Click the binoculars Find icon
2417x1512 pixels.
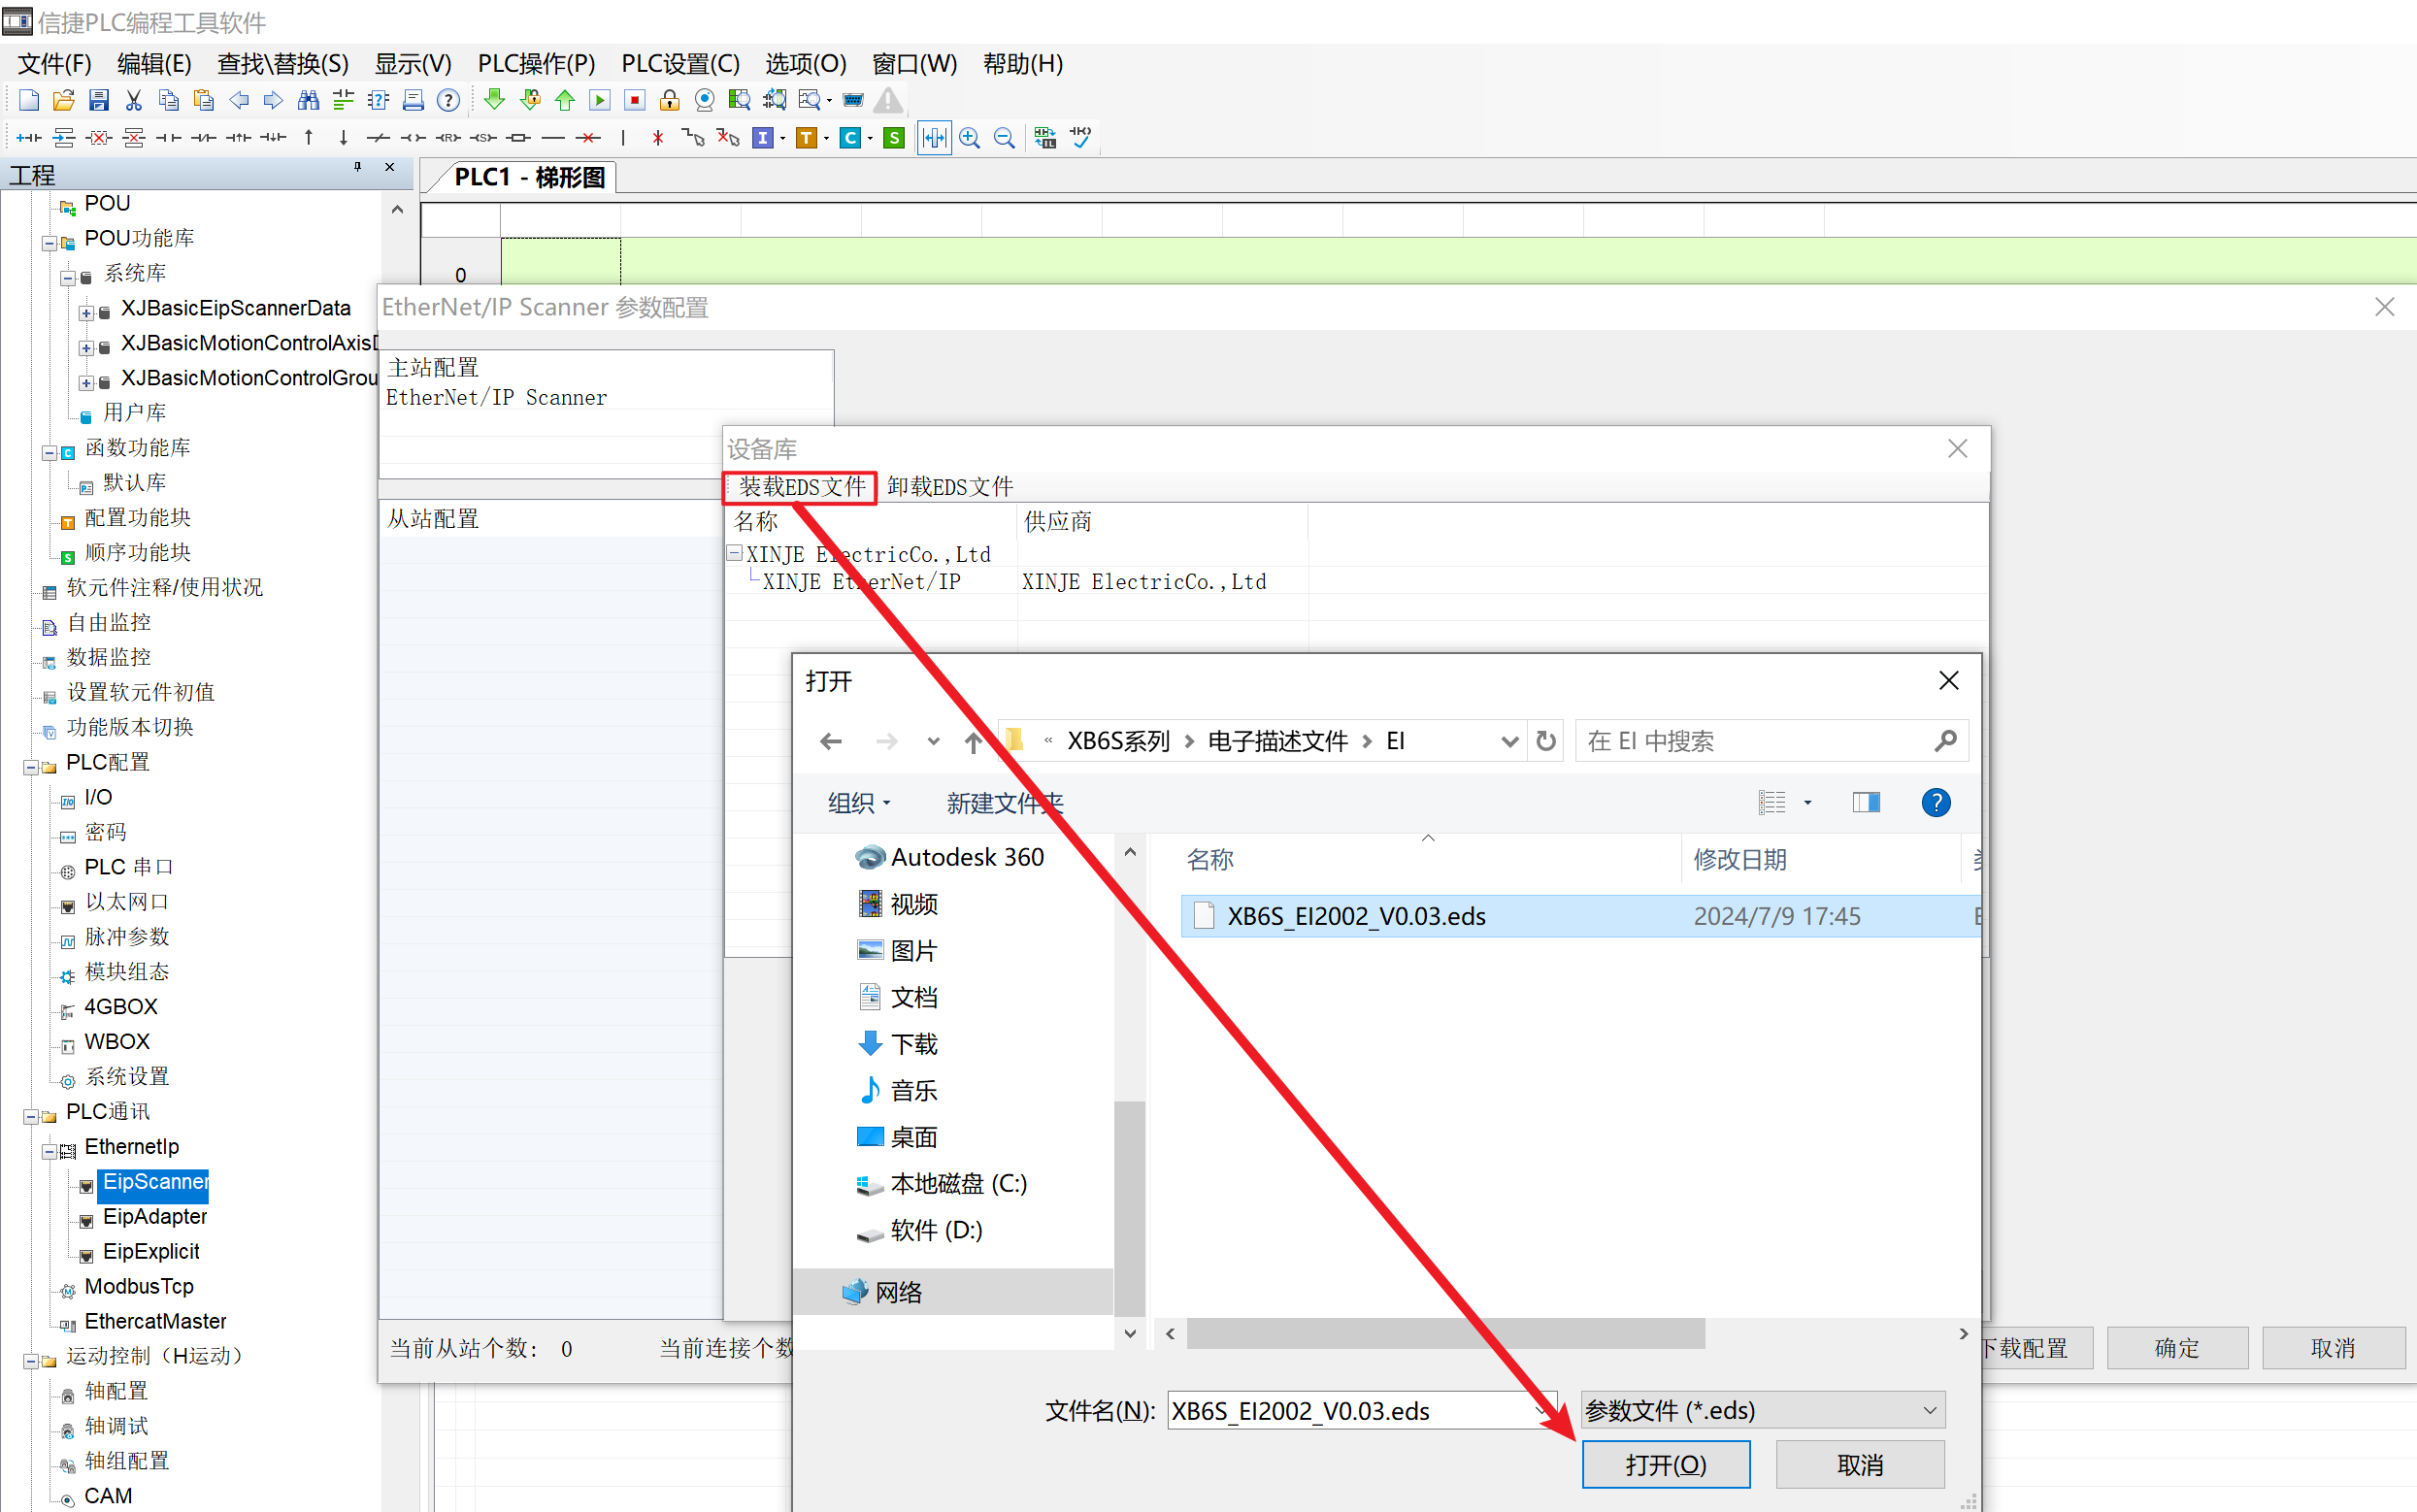[308, 100]
